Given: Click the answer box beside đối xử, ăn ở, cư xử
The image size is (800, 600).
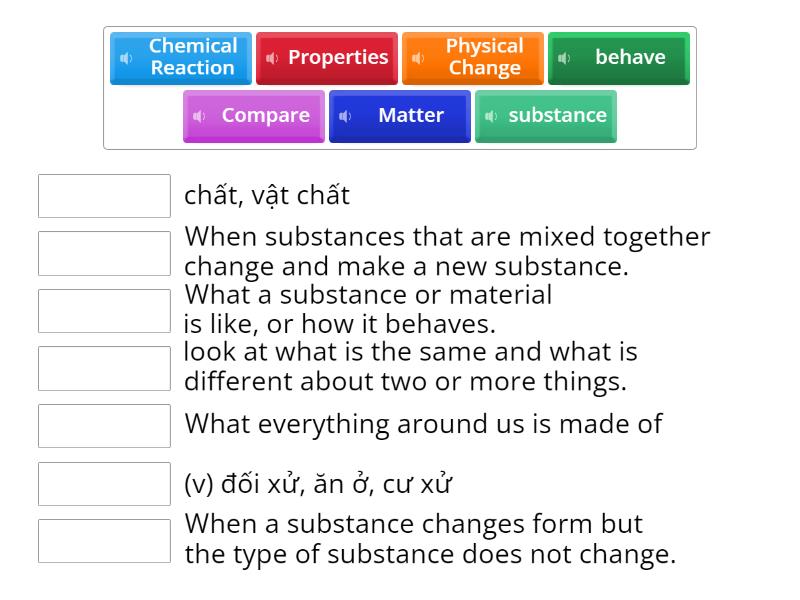Looking at the screenshot, I should pos(104,484).
